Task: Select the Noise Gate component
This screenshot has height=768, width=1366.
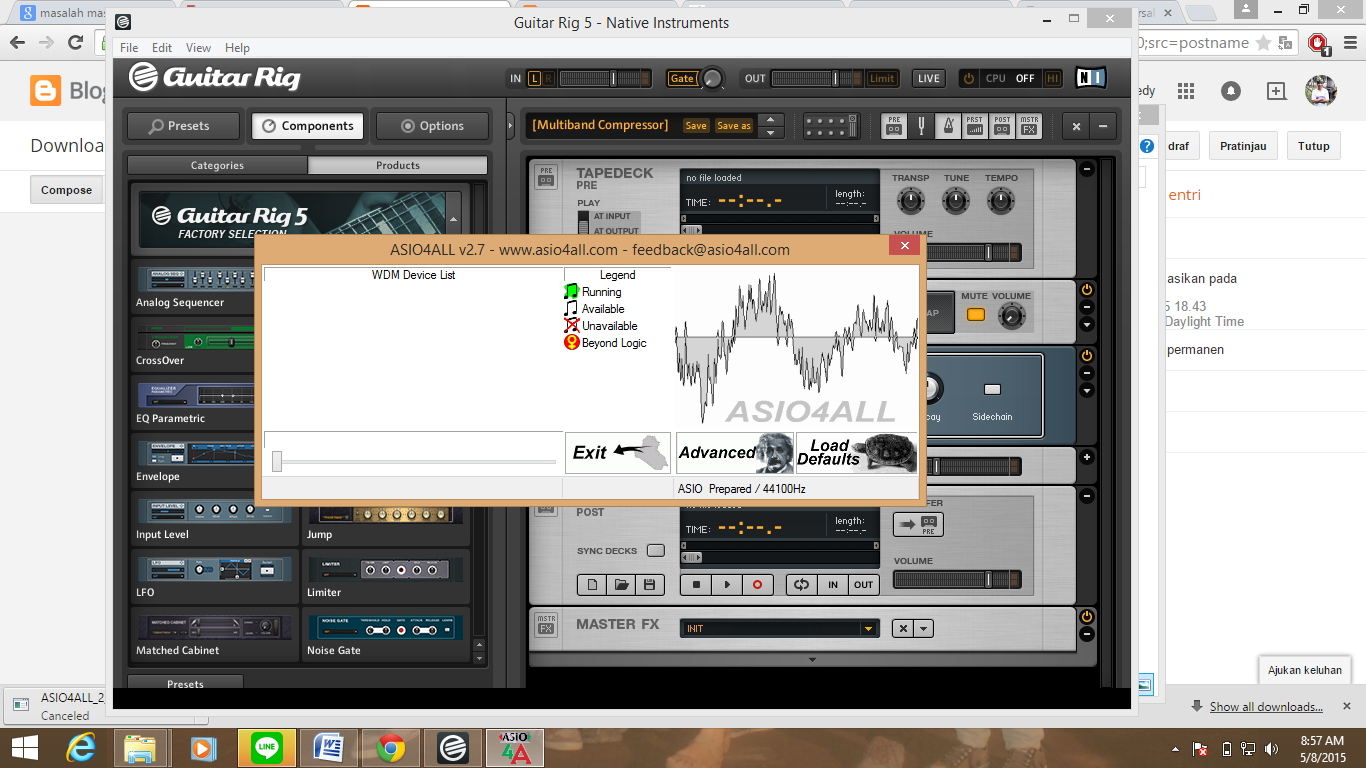Action: pos(384,636)
